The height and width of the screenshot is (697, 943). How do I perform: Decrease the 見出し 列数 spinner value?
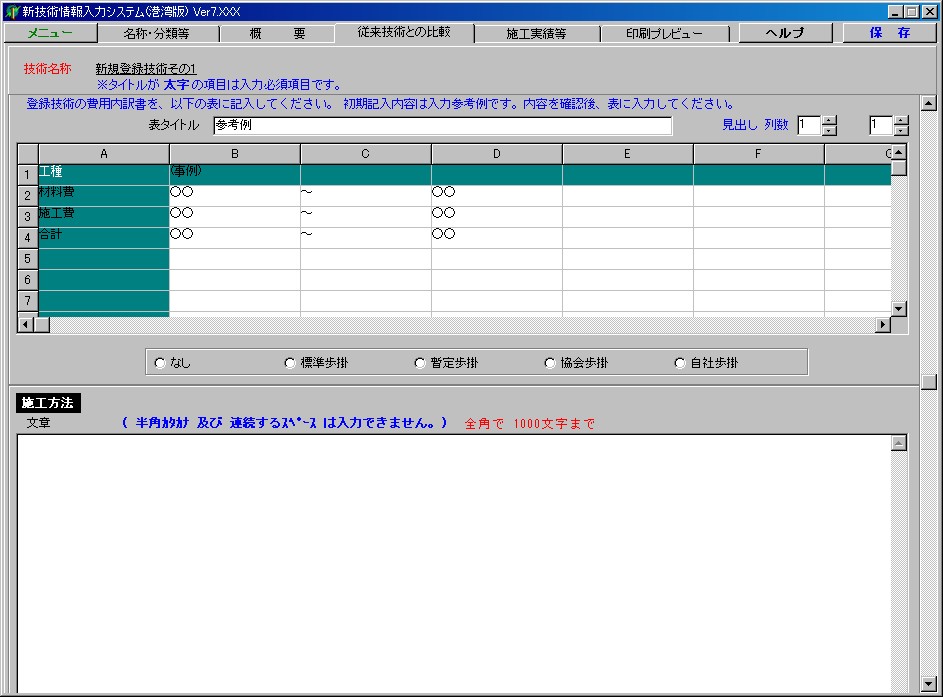pos(829,131)
